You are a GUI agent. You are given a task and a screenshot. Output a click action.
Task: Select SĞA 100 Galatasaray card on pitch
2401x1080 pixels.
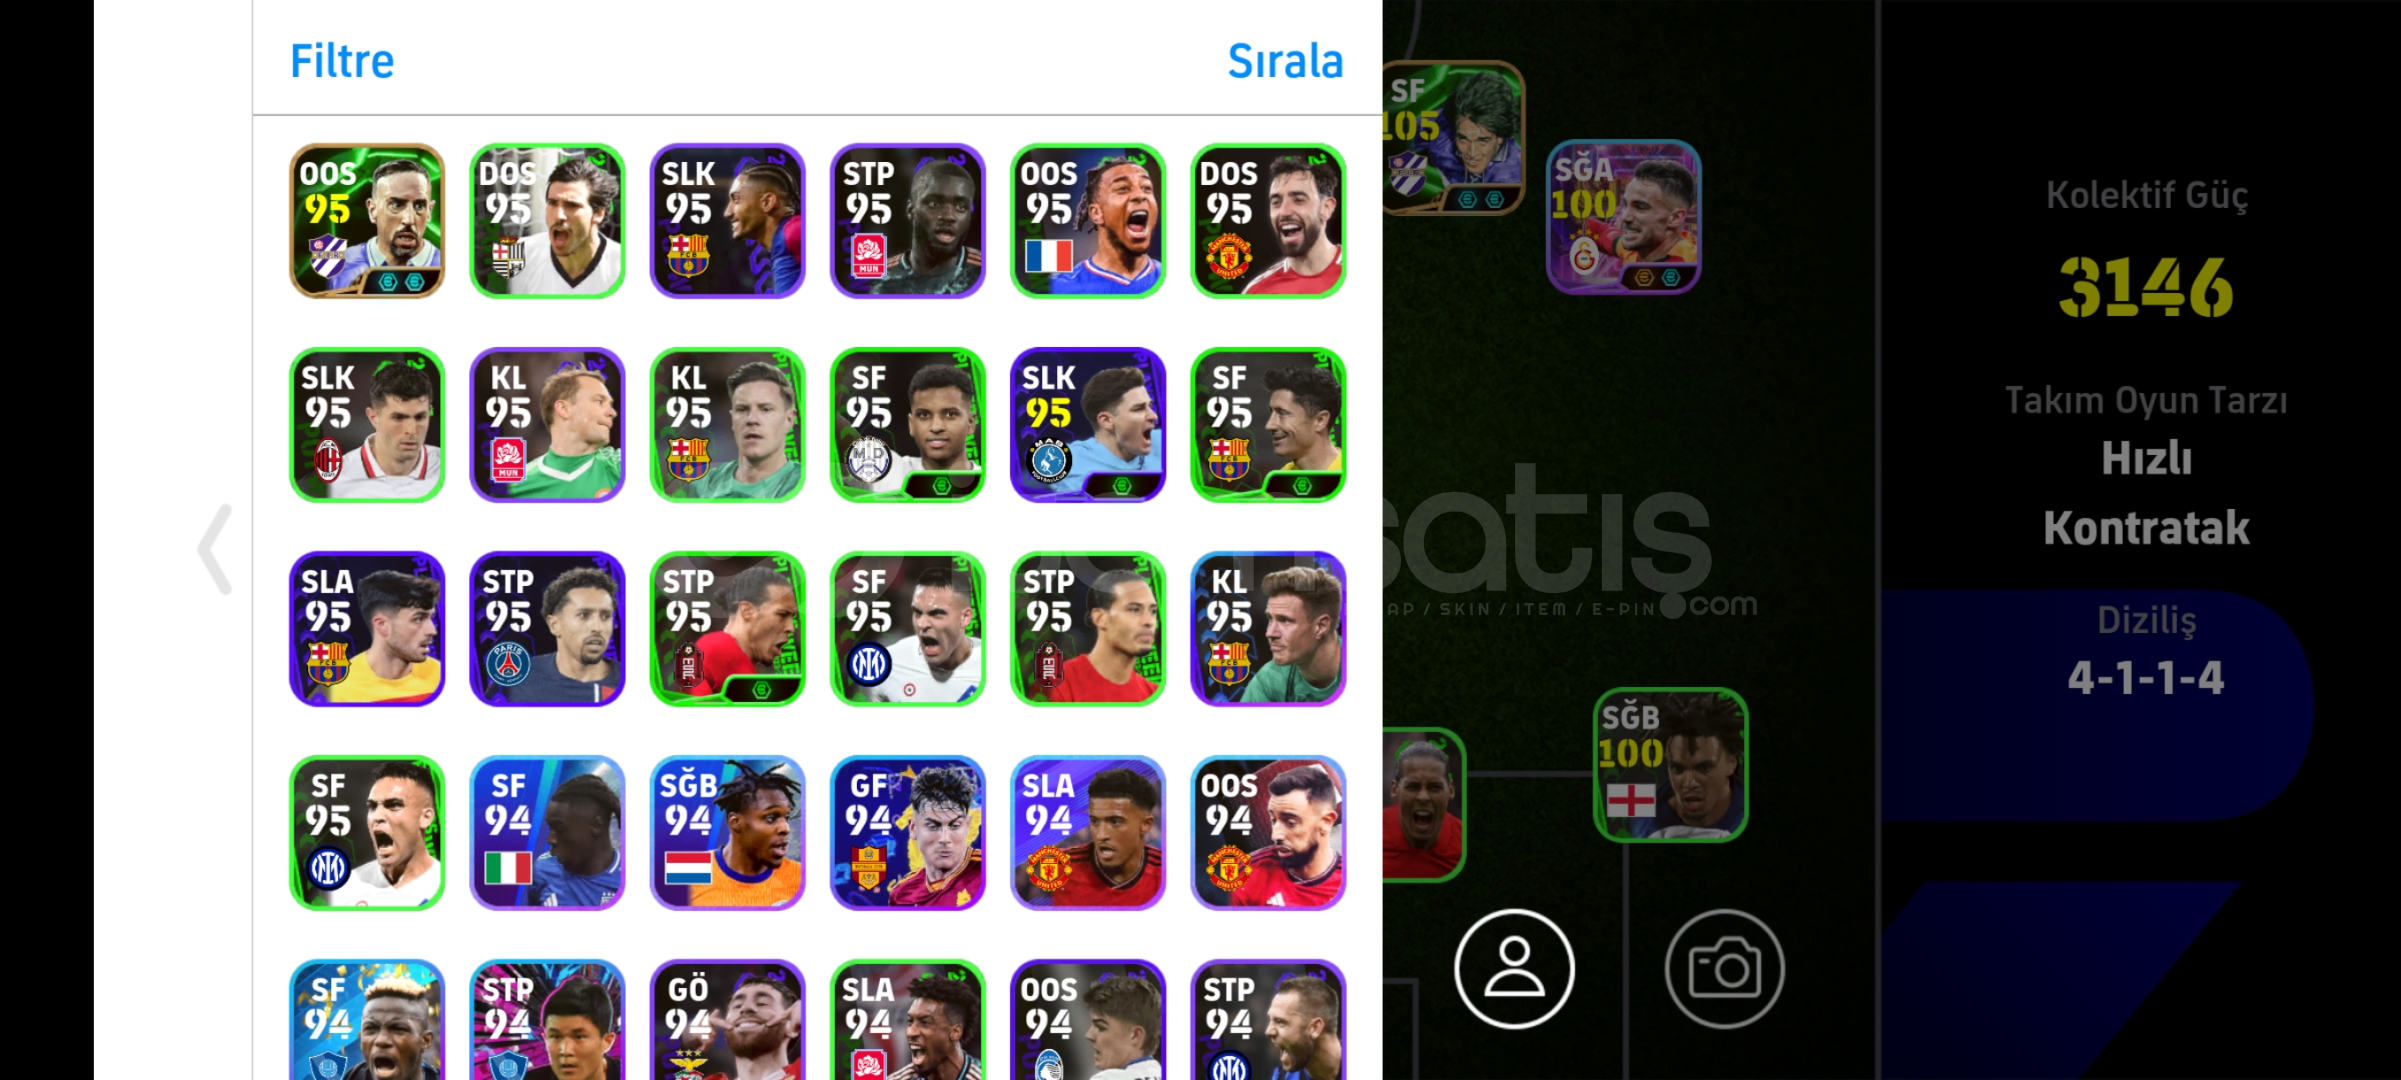tap(1623, 217)
